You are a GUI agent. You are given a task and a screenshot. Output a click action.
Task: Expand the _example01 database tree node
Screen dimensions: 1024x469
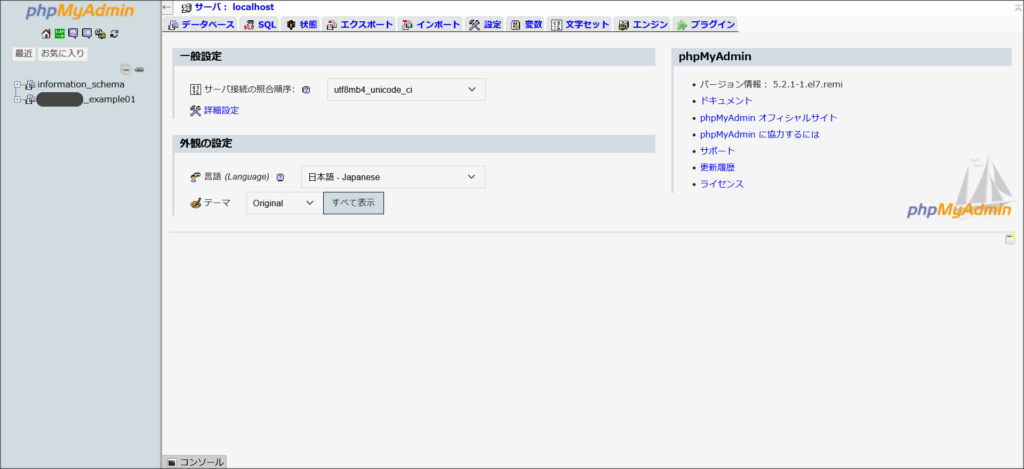18,100
